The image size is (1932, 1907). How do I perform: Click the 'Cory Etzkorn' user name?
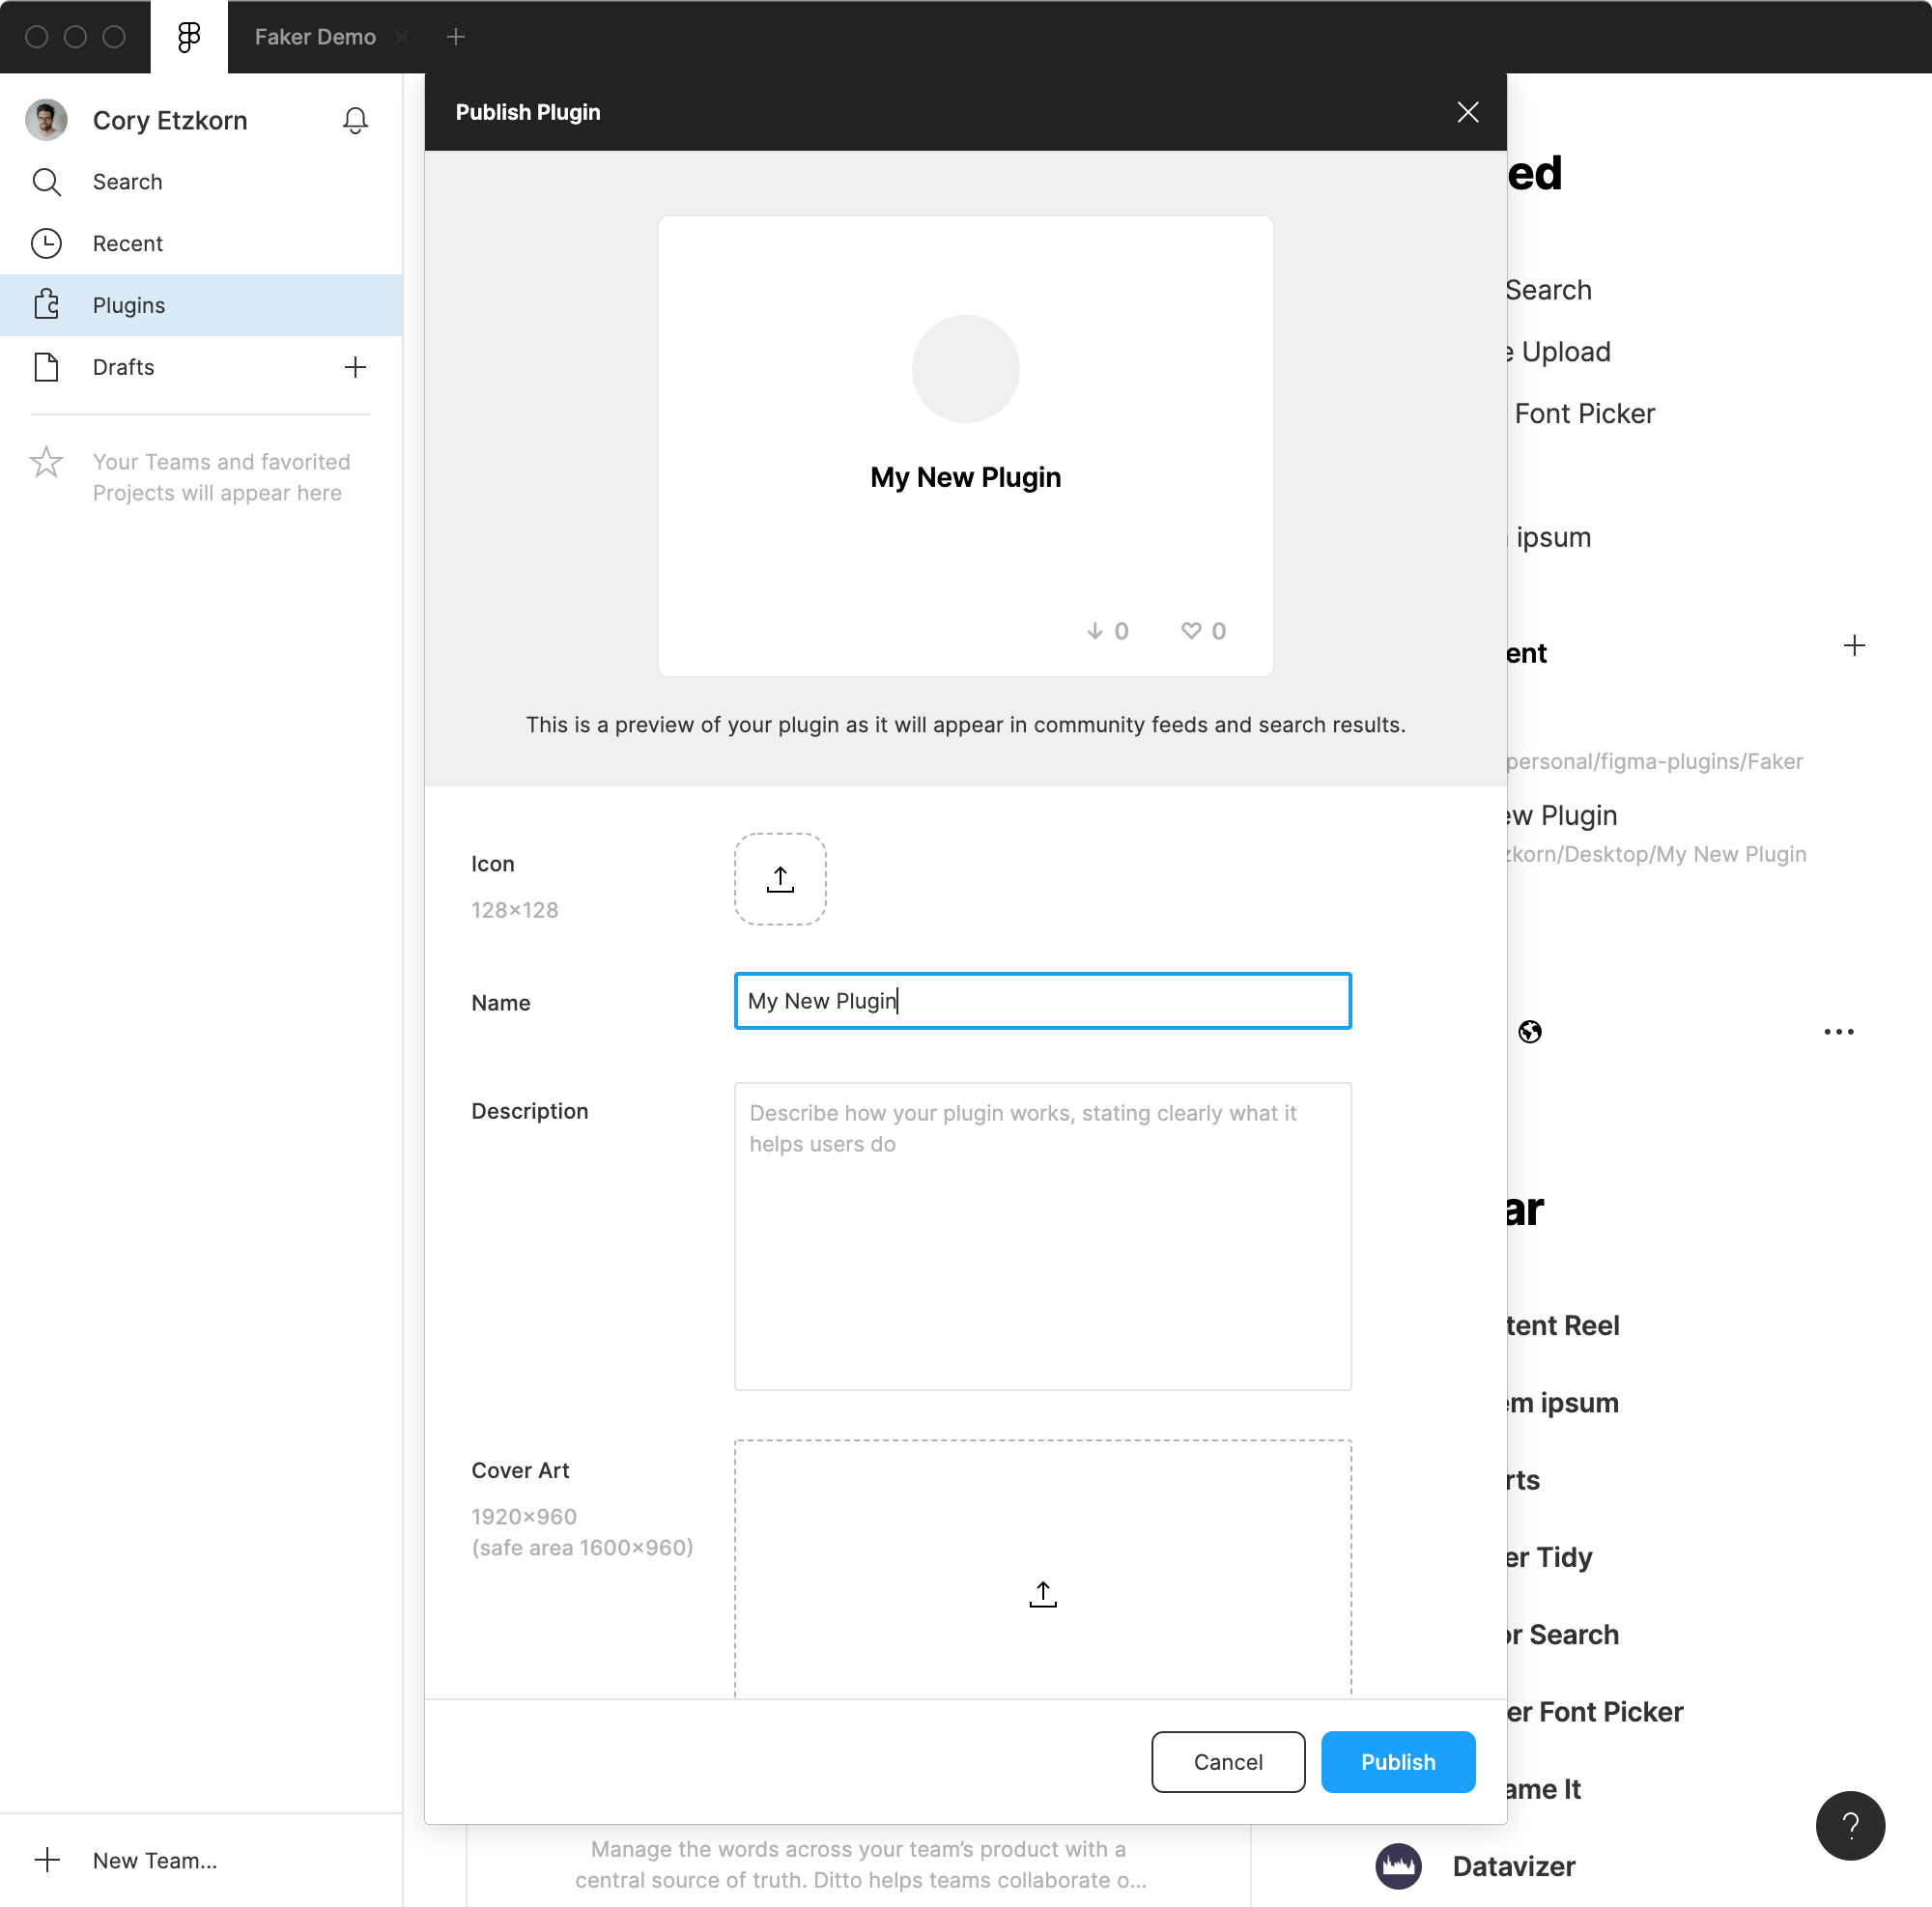[170, 120]
